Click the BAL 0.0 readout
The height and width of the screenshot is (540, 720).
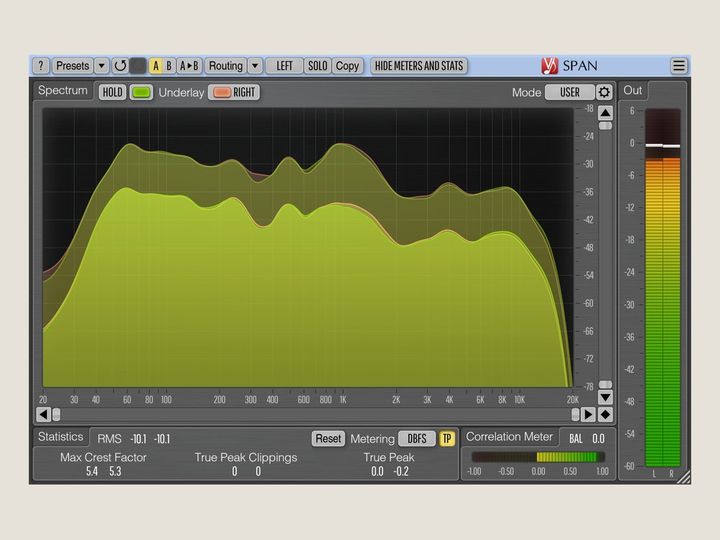(587, 439)
